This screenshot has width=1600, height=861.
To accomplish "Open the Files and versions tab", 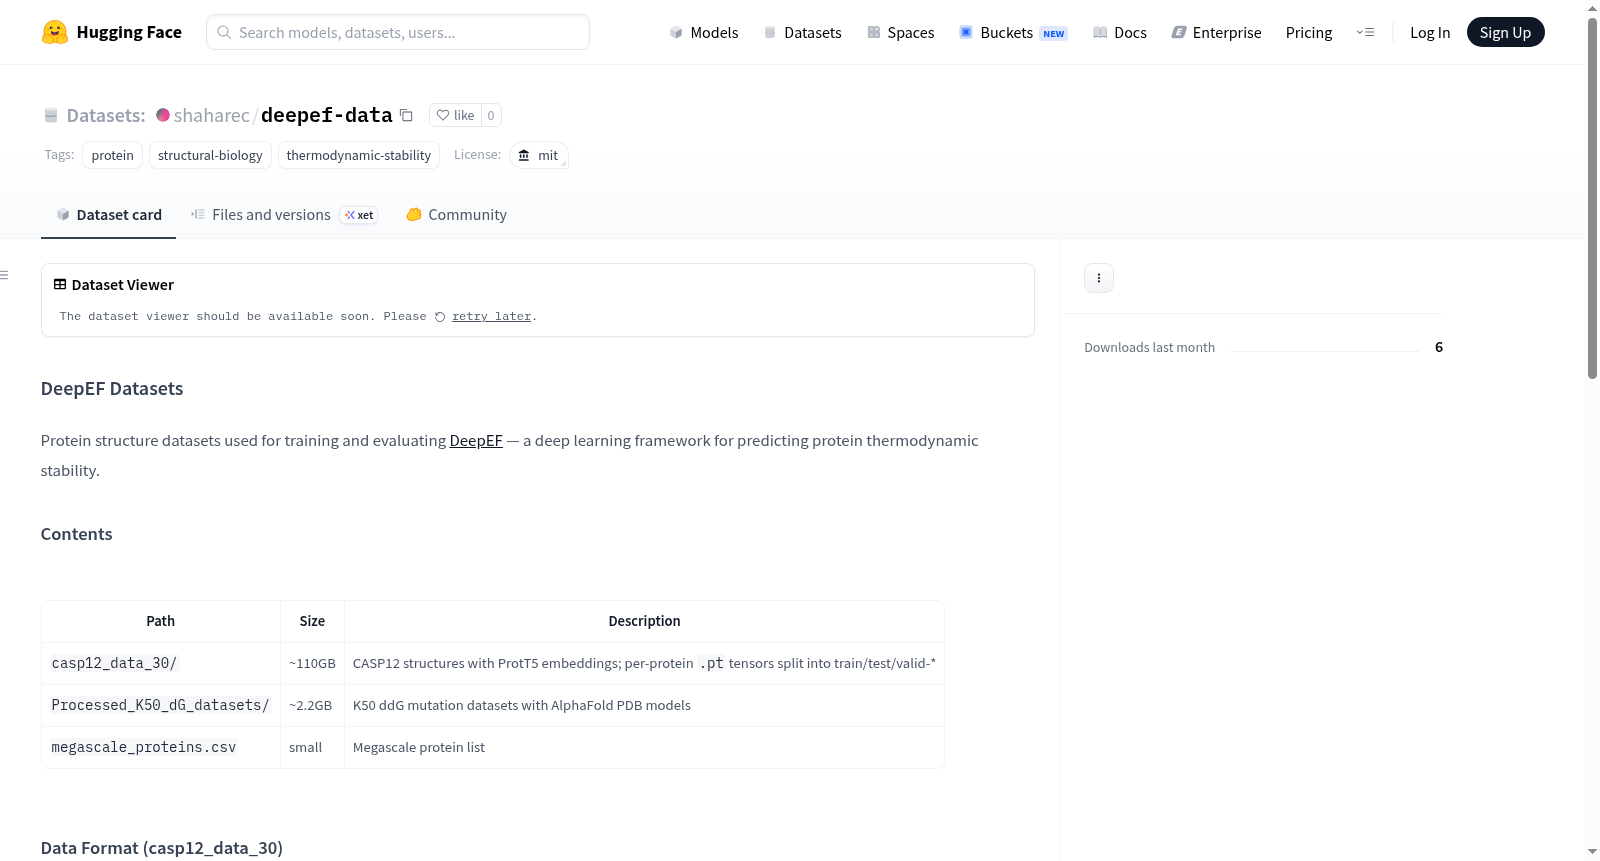I will coord(284,215).
